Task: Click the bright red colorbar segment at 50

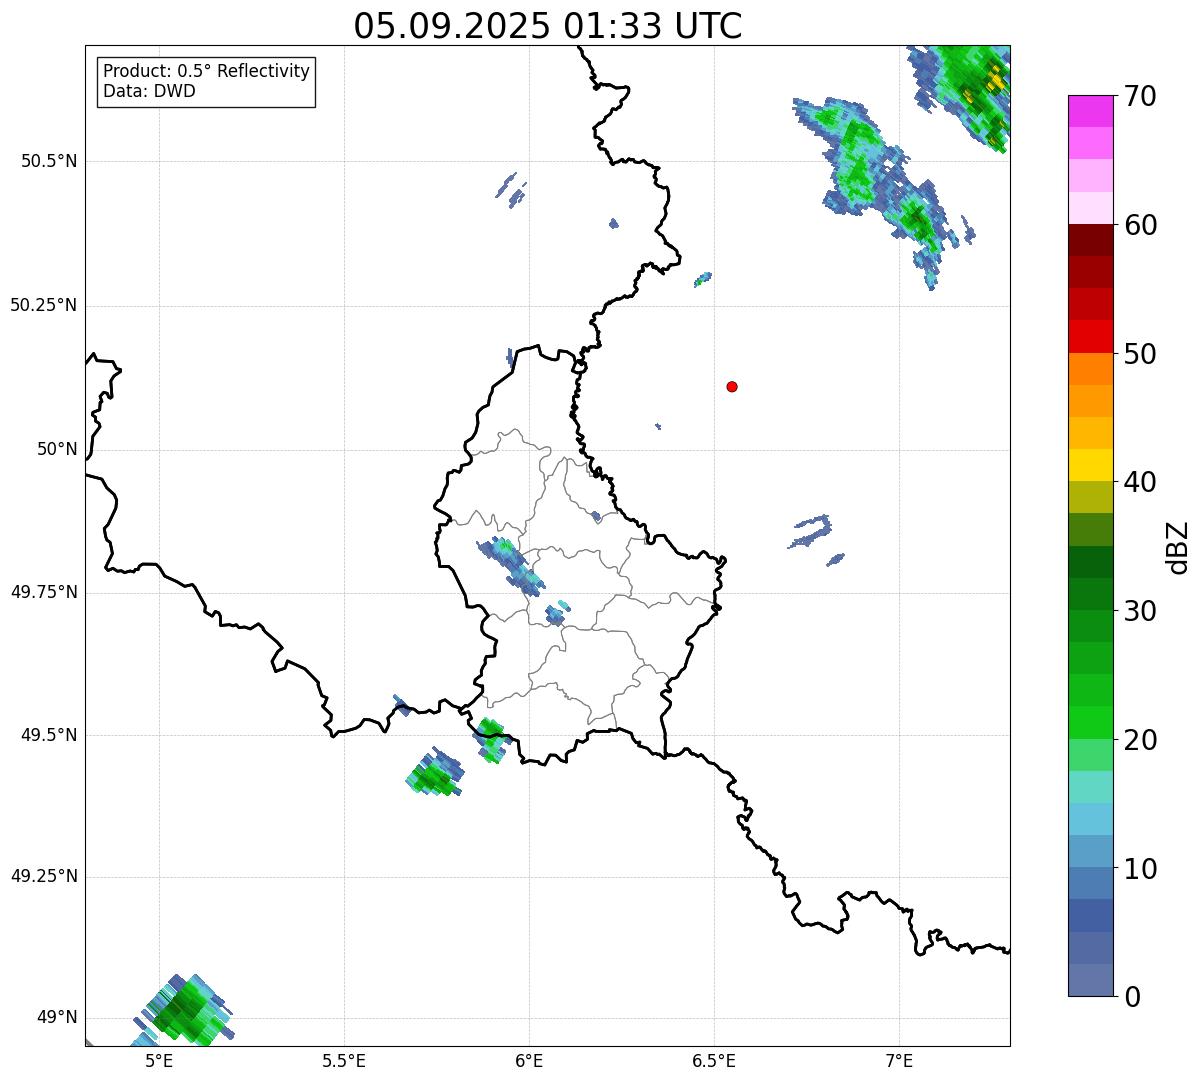Action: pyautogui.click(x=1090, y=336)
